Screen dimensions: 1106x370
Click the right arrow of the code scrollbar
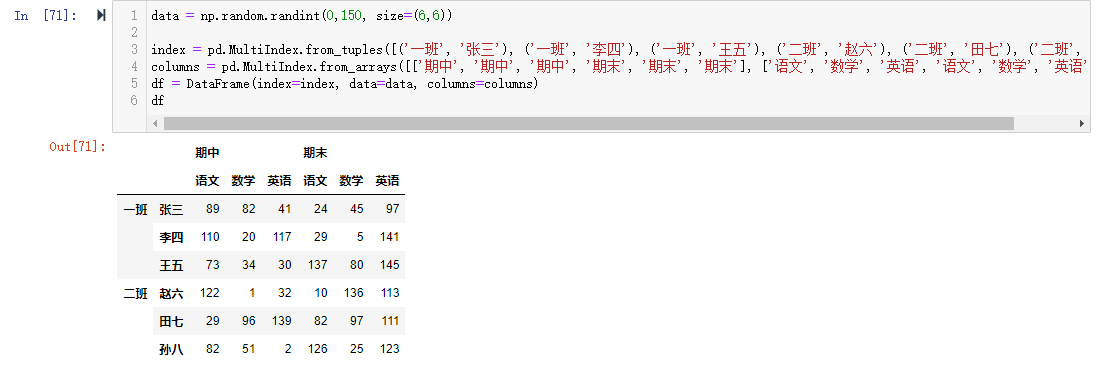pyautogui.click(x=1081, y=124)
